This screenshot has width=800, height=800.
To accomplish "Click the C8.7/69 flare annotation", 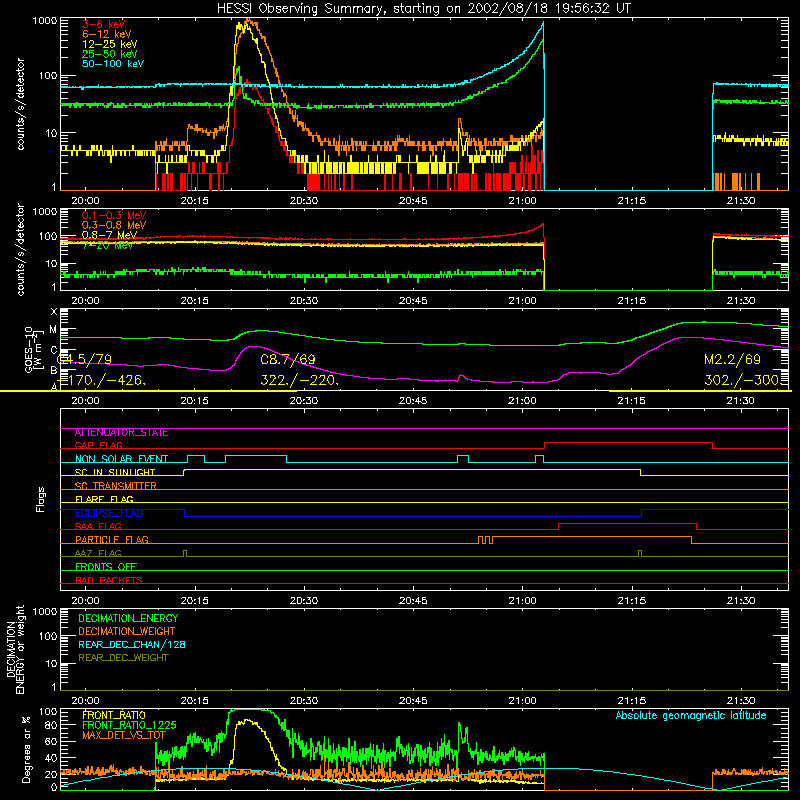I will coord(288,359).
